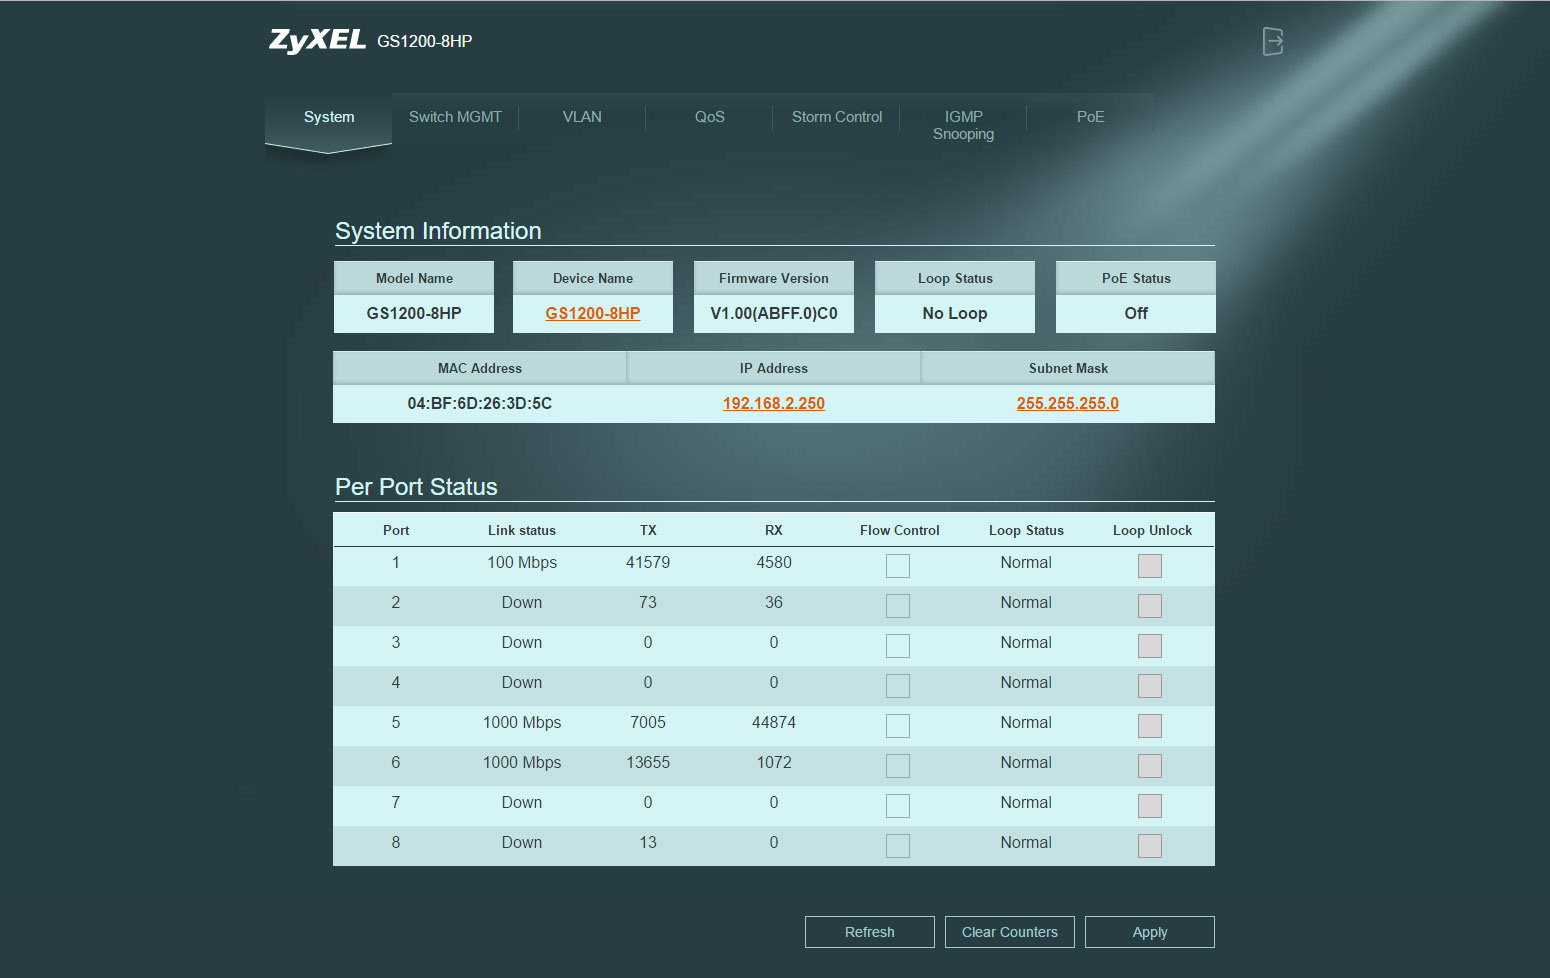
Task: Click the Link status column header
Action: [522, 530]
